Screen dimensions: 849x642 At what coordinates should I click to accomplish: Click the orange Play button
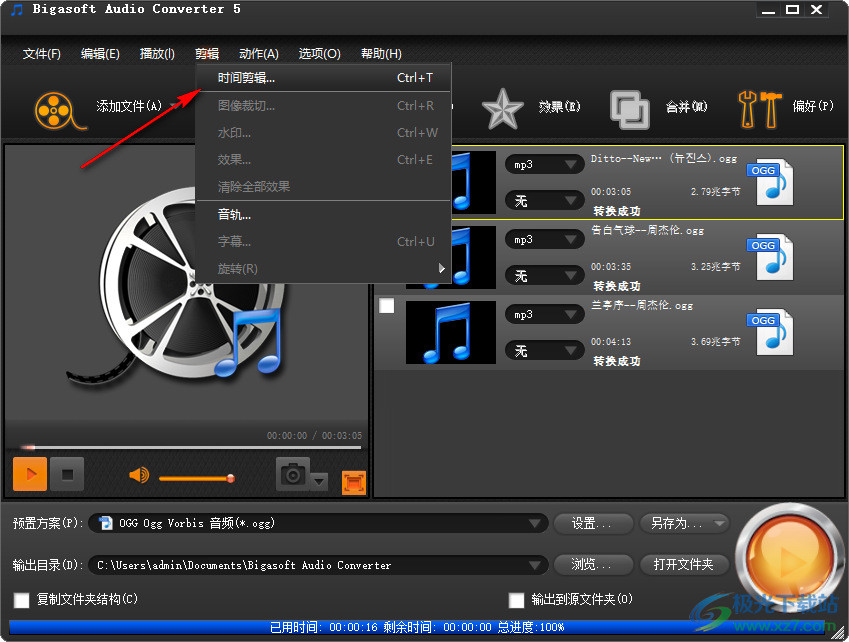point(30,474)
